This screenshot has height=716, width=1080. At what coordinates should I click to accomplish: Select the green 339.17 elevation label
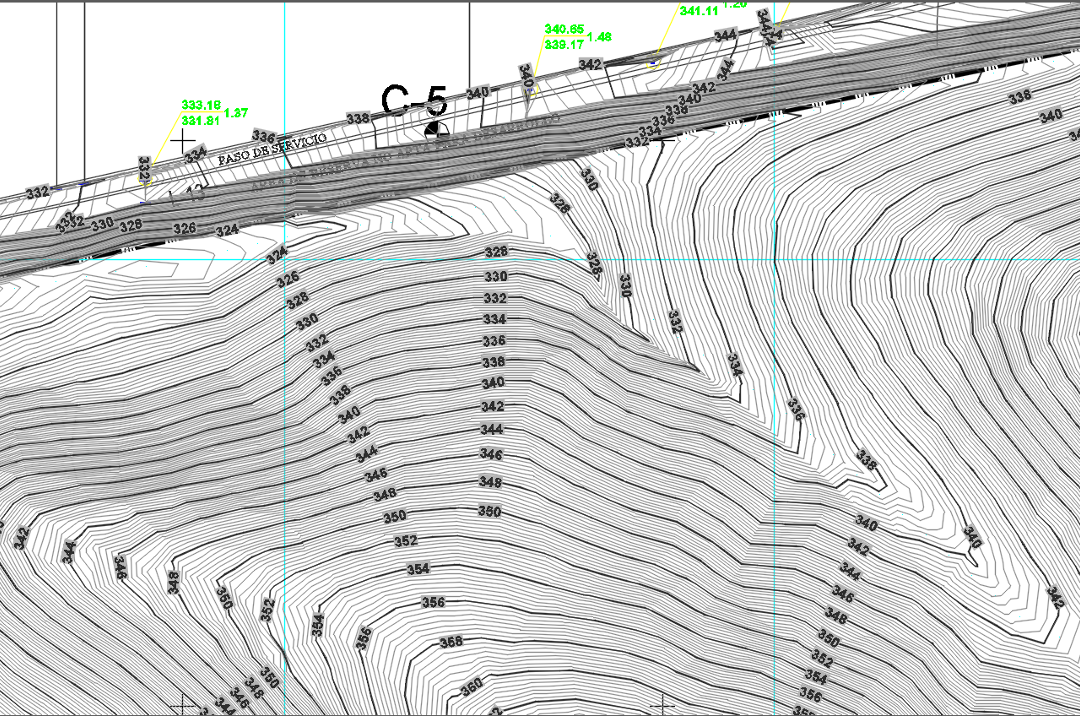pos(564,45)
